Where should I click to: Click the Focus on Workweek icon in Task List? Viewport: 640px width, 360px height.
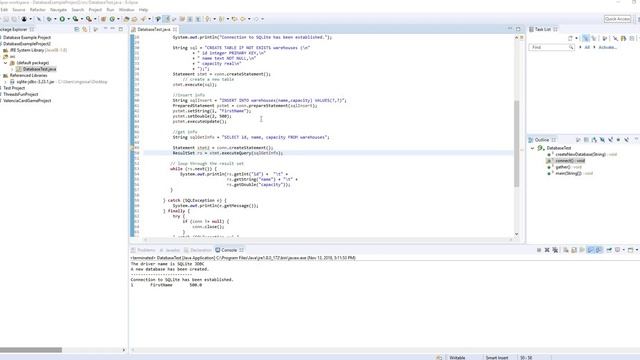604,38
